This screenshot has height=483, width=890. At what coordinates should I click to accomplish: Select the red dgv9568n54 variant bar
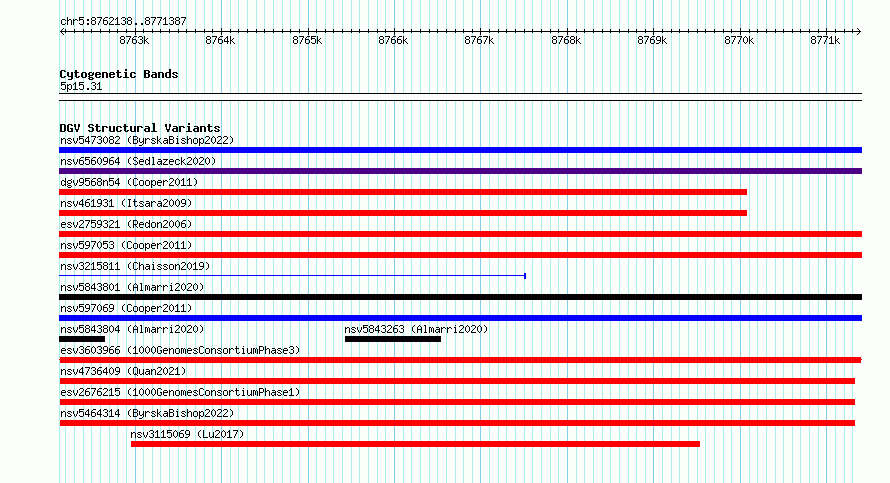click(403, 192)
